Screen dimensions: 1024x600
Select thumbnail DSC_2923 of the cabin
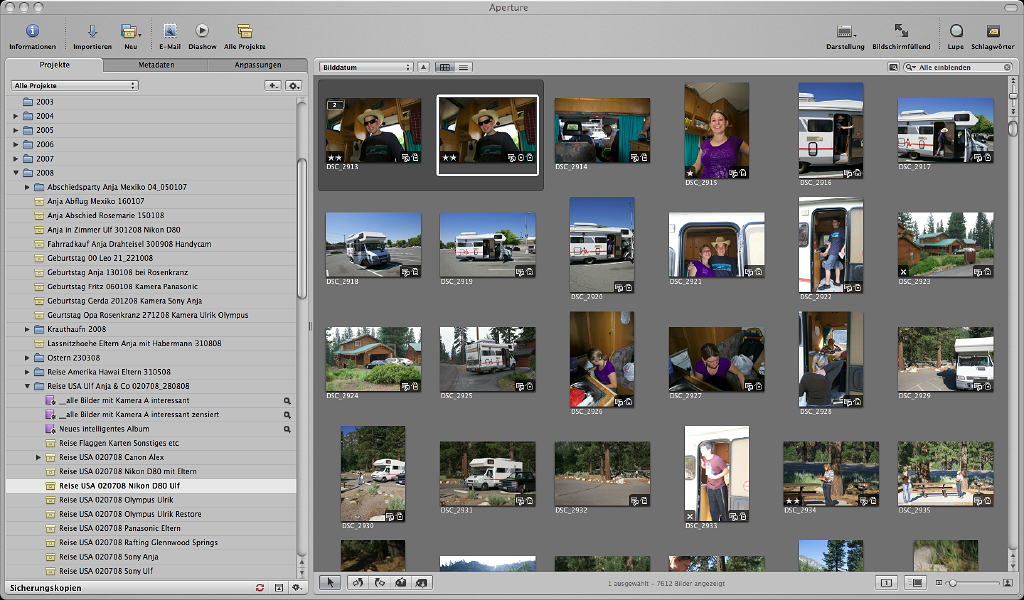click(945, 245)
